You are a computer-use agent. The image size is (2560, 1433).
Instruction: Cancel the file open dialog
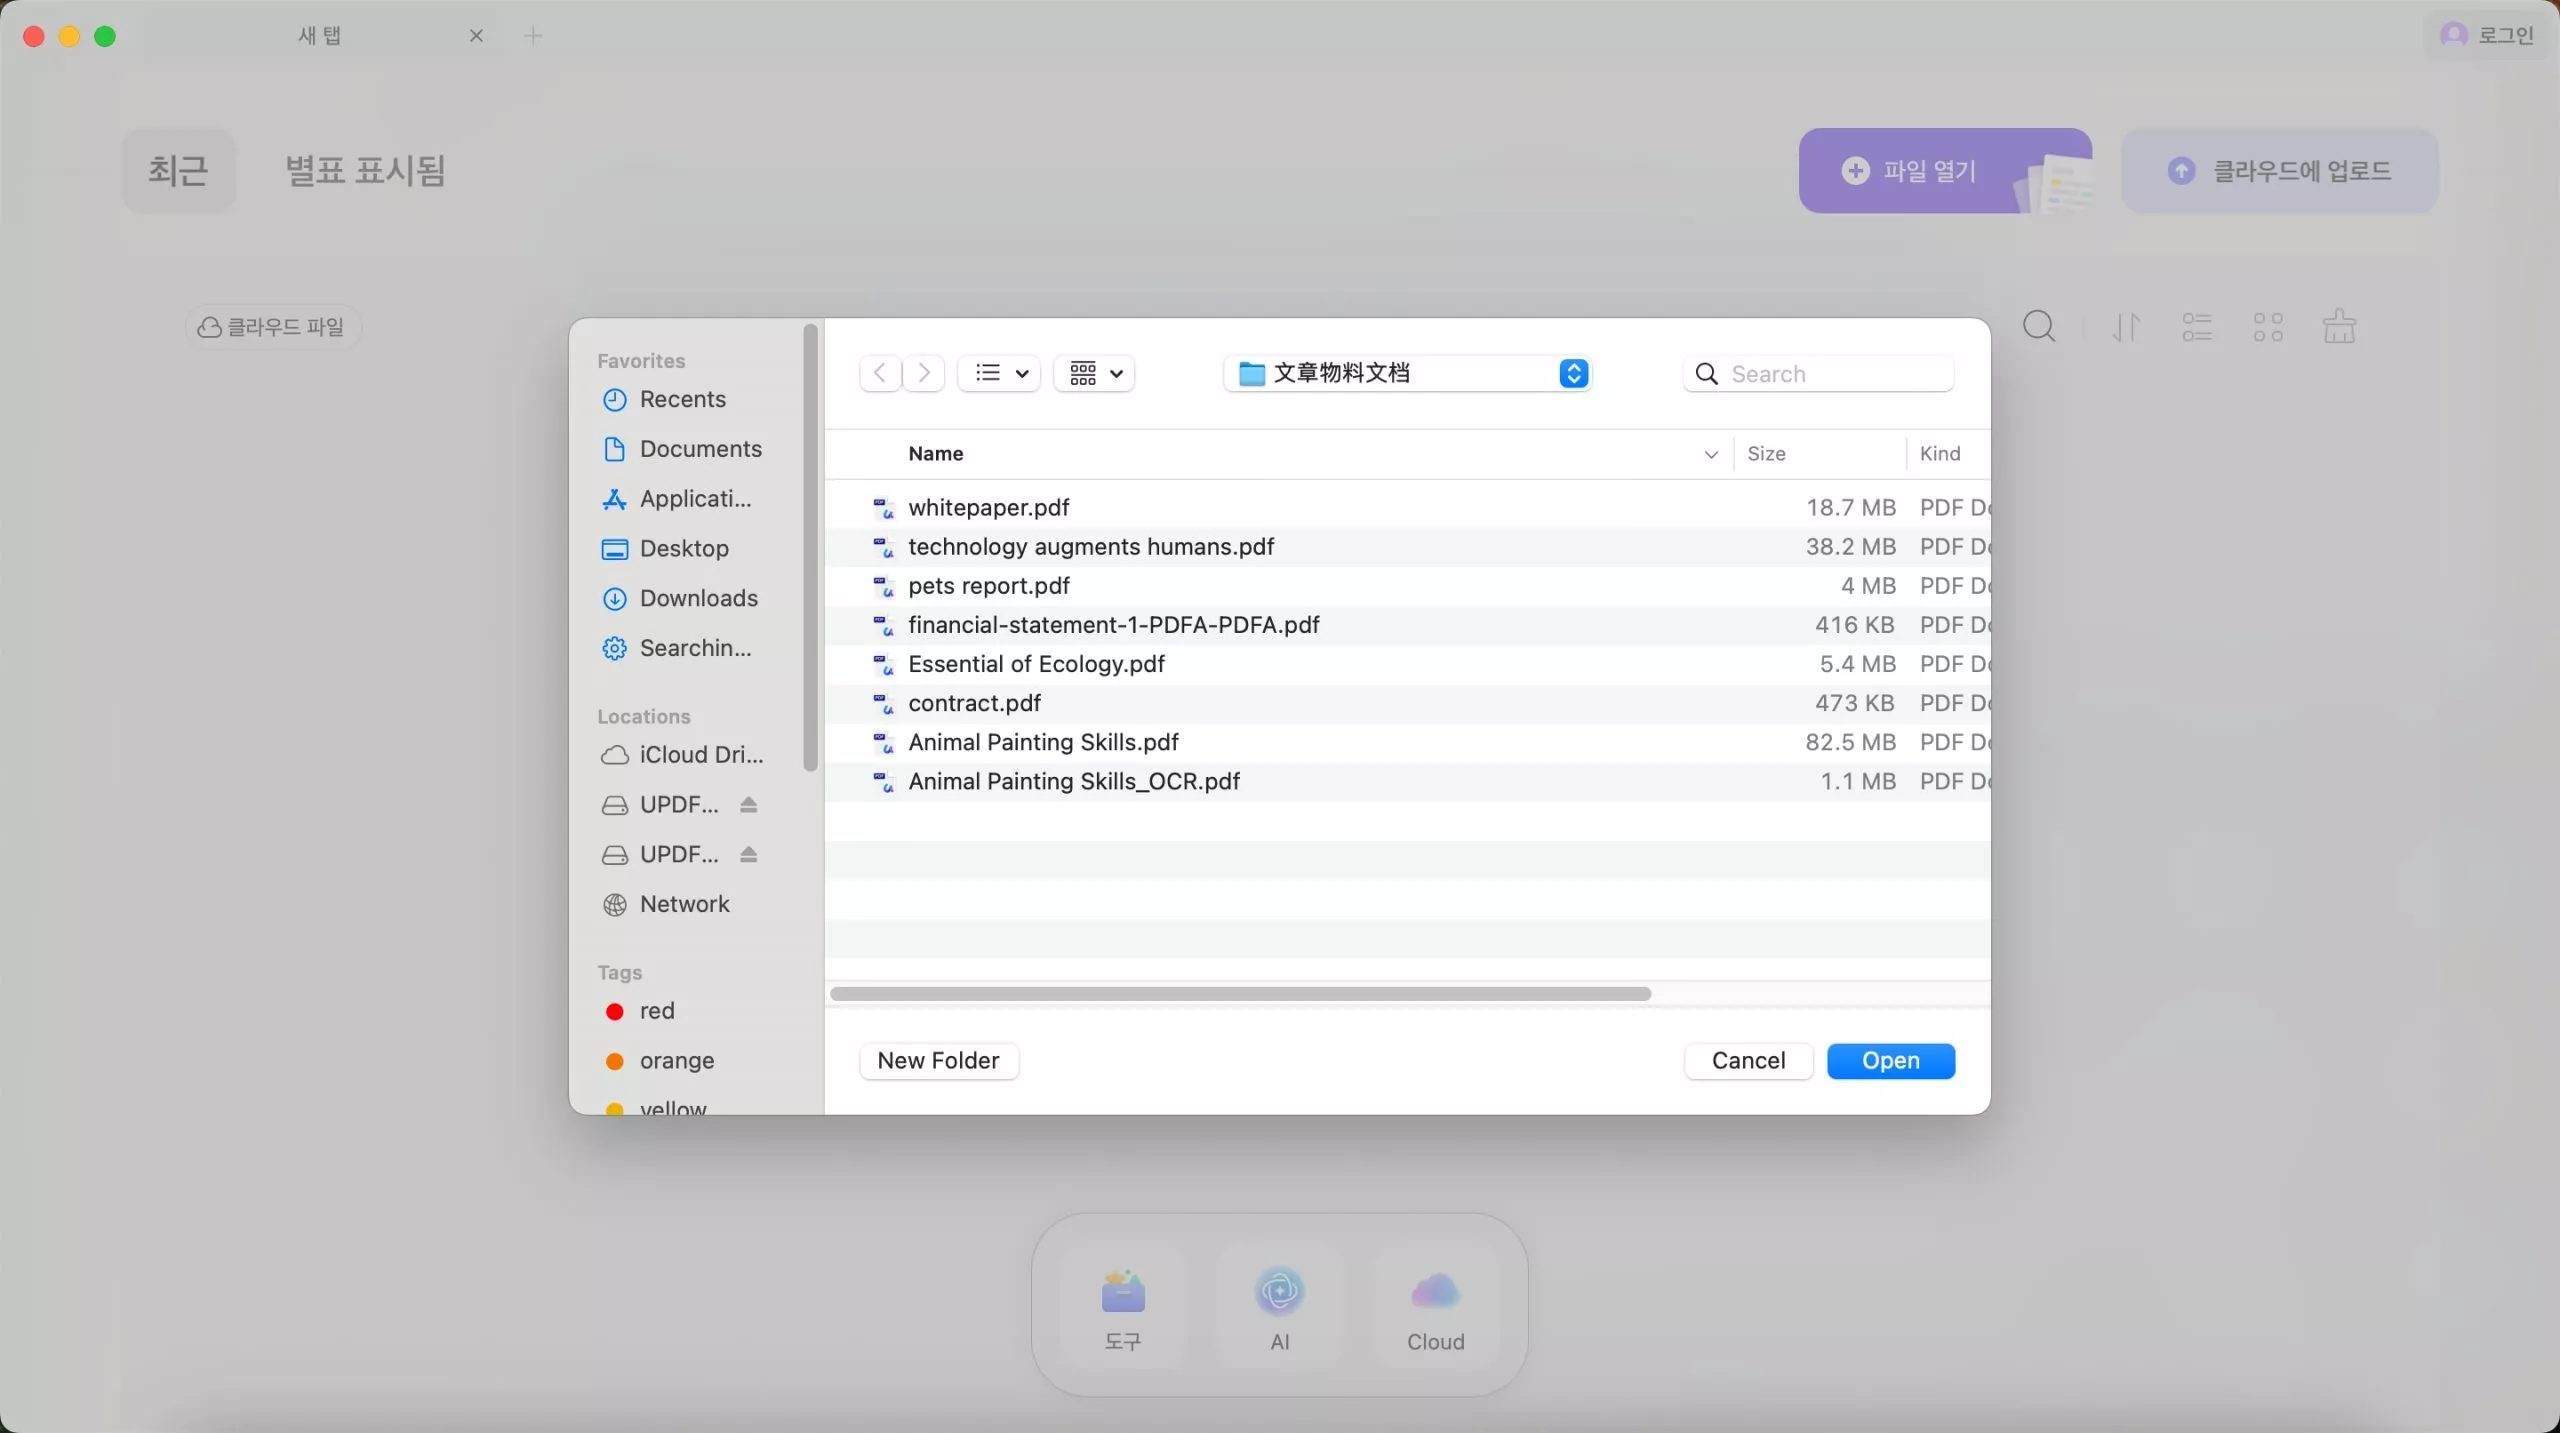tap(1748, 1061)
